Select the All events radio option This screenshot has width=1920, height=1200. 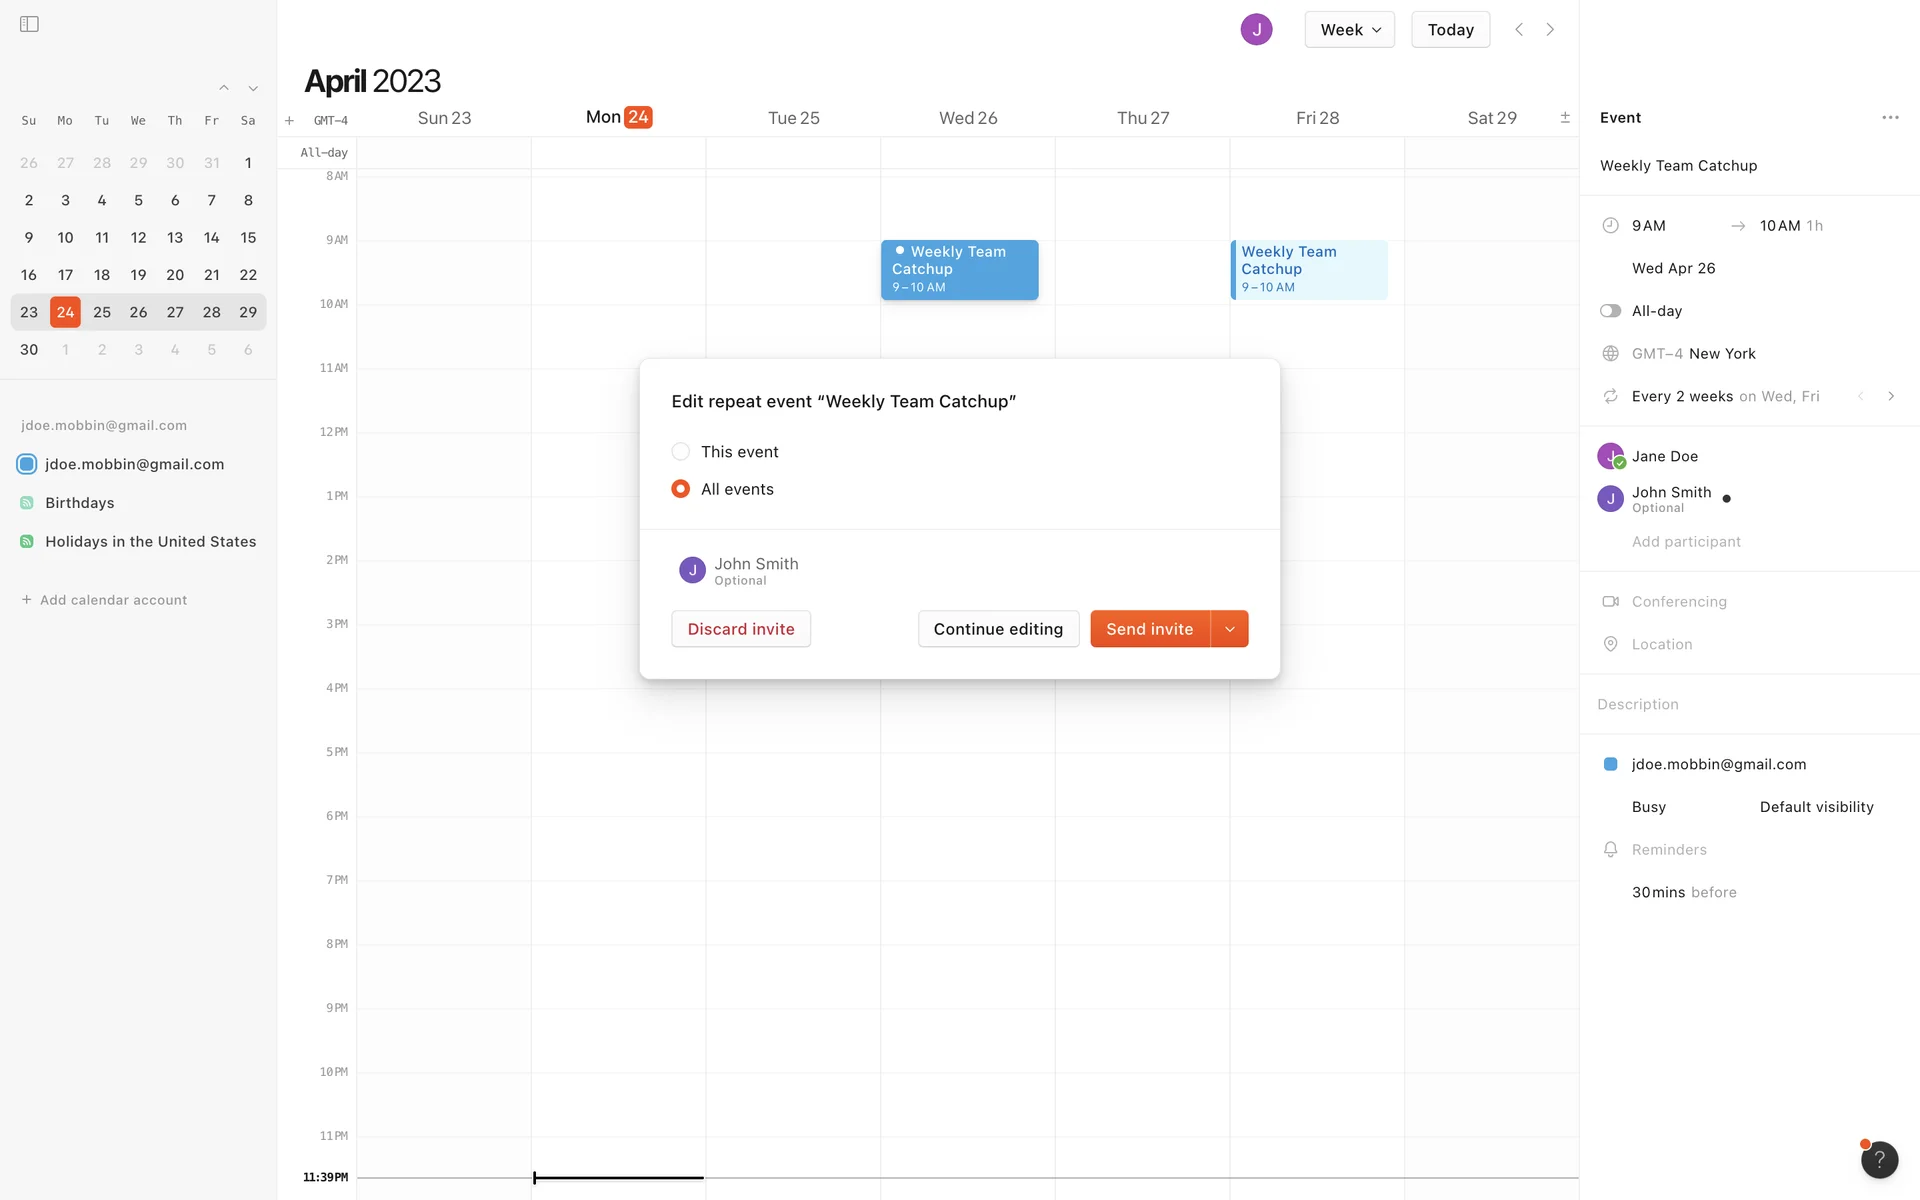(x=681, y=489)
